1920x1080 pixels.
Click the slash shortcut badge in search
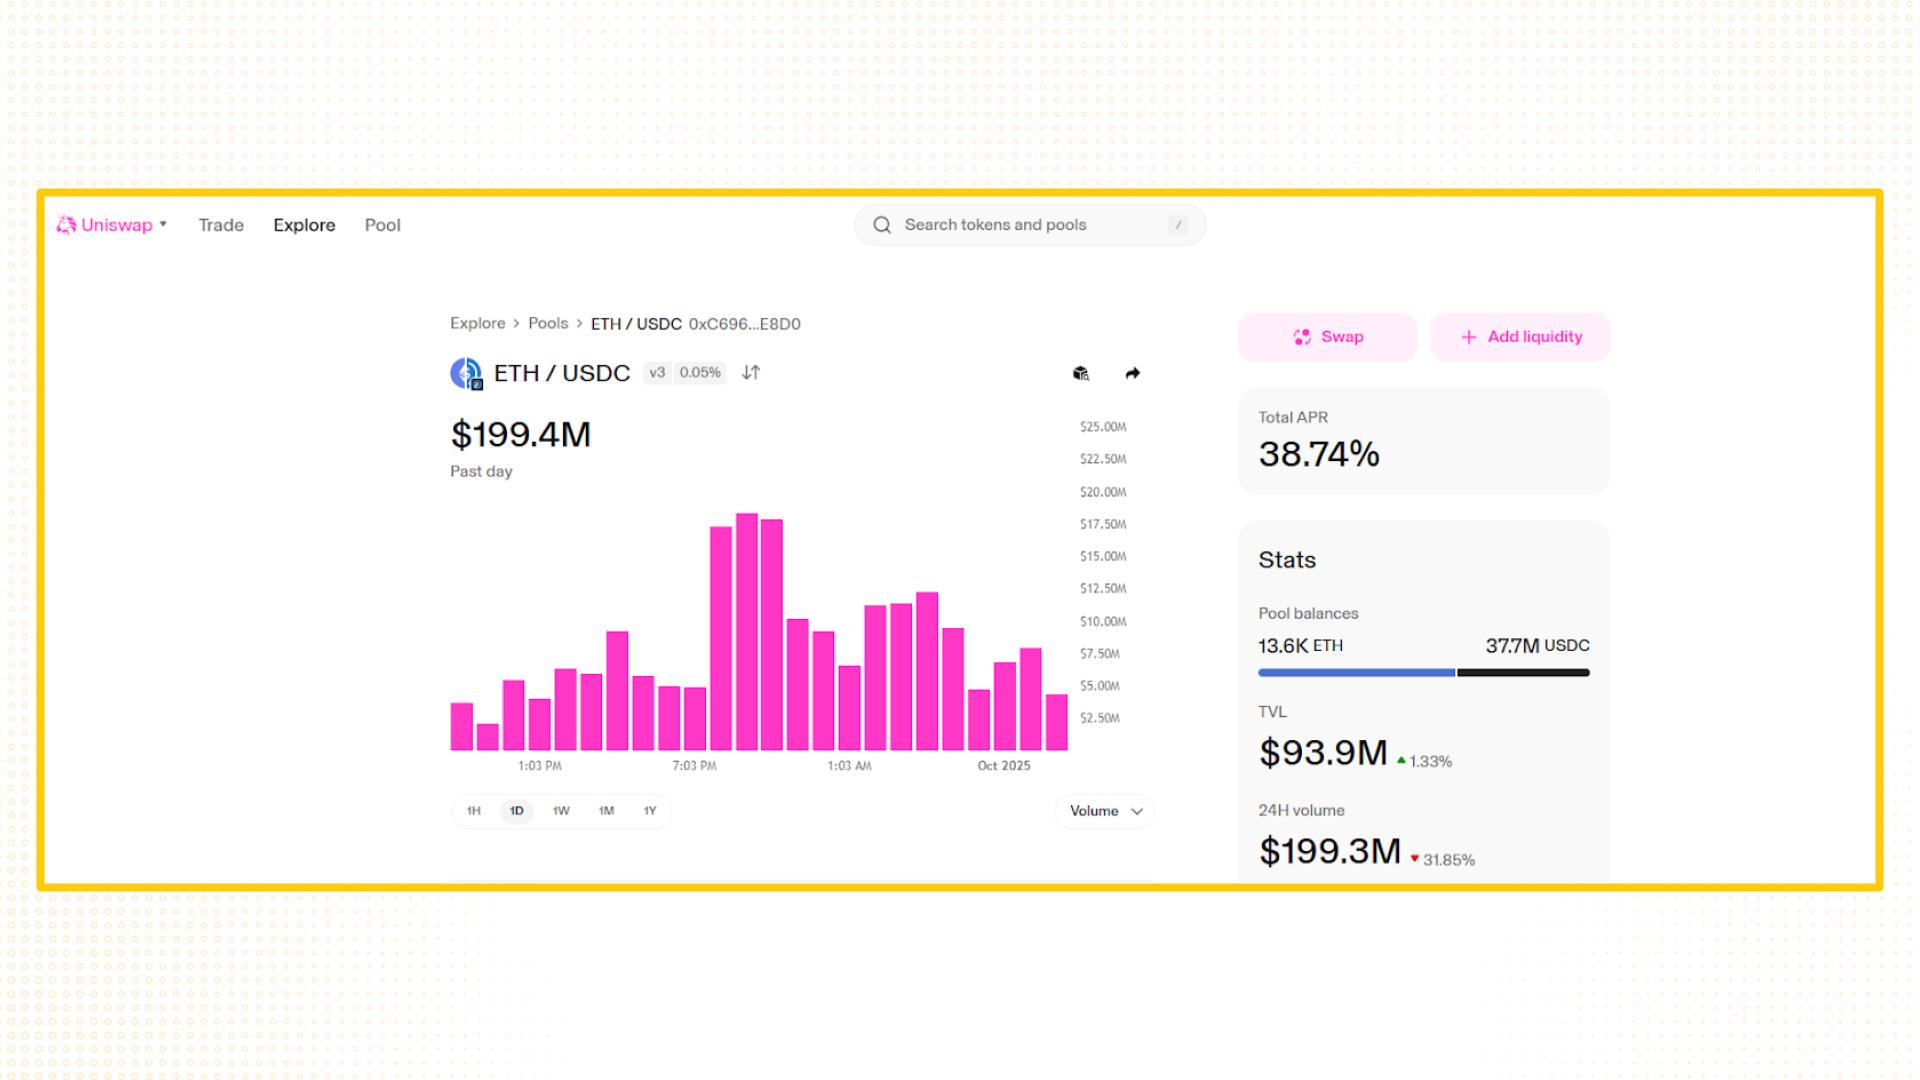(x=1178, y=225)
